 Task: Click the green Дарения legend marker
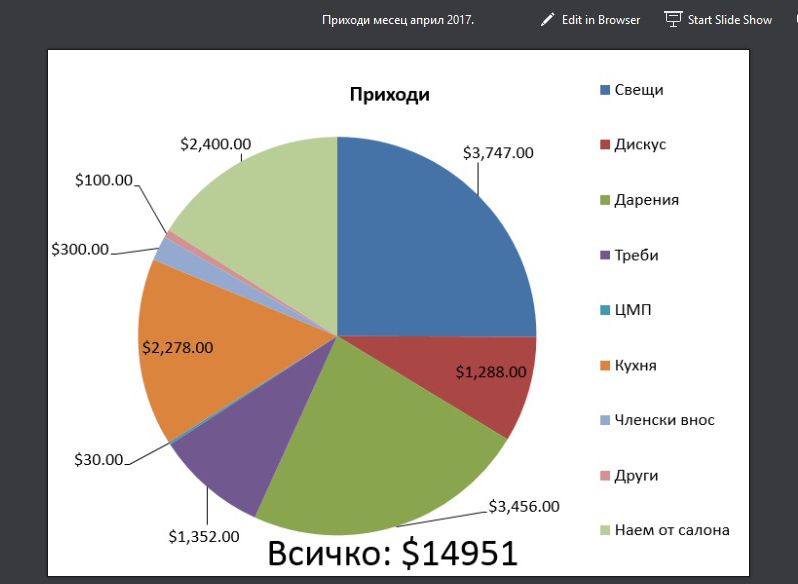tap(604, 200)
